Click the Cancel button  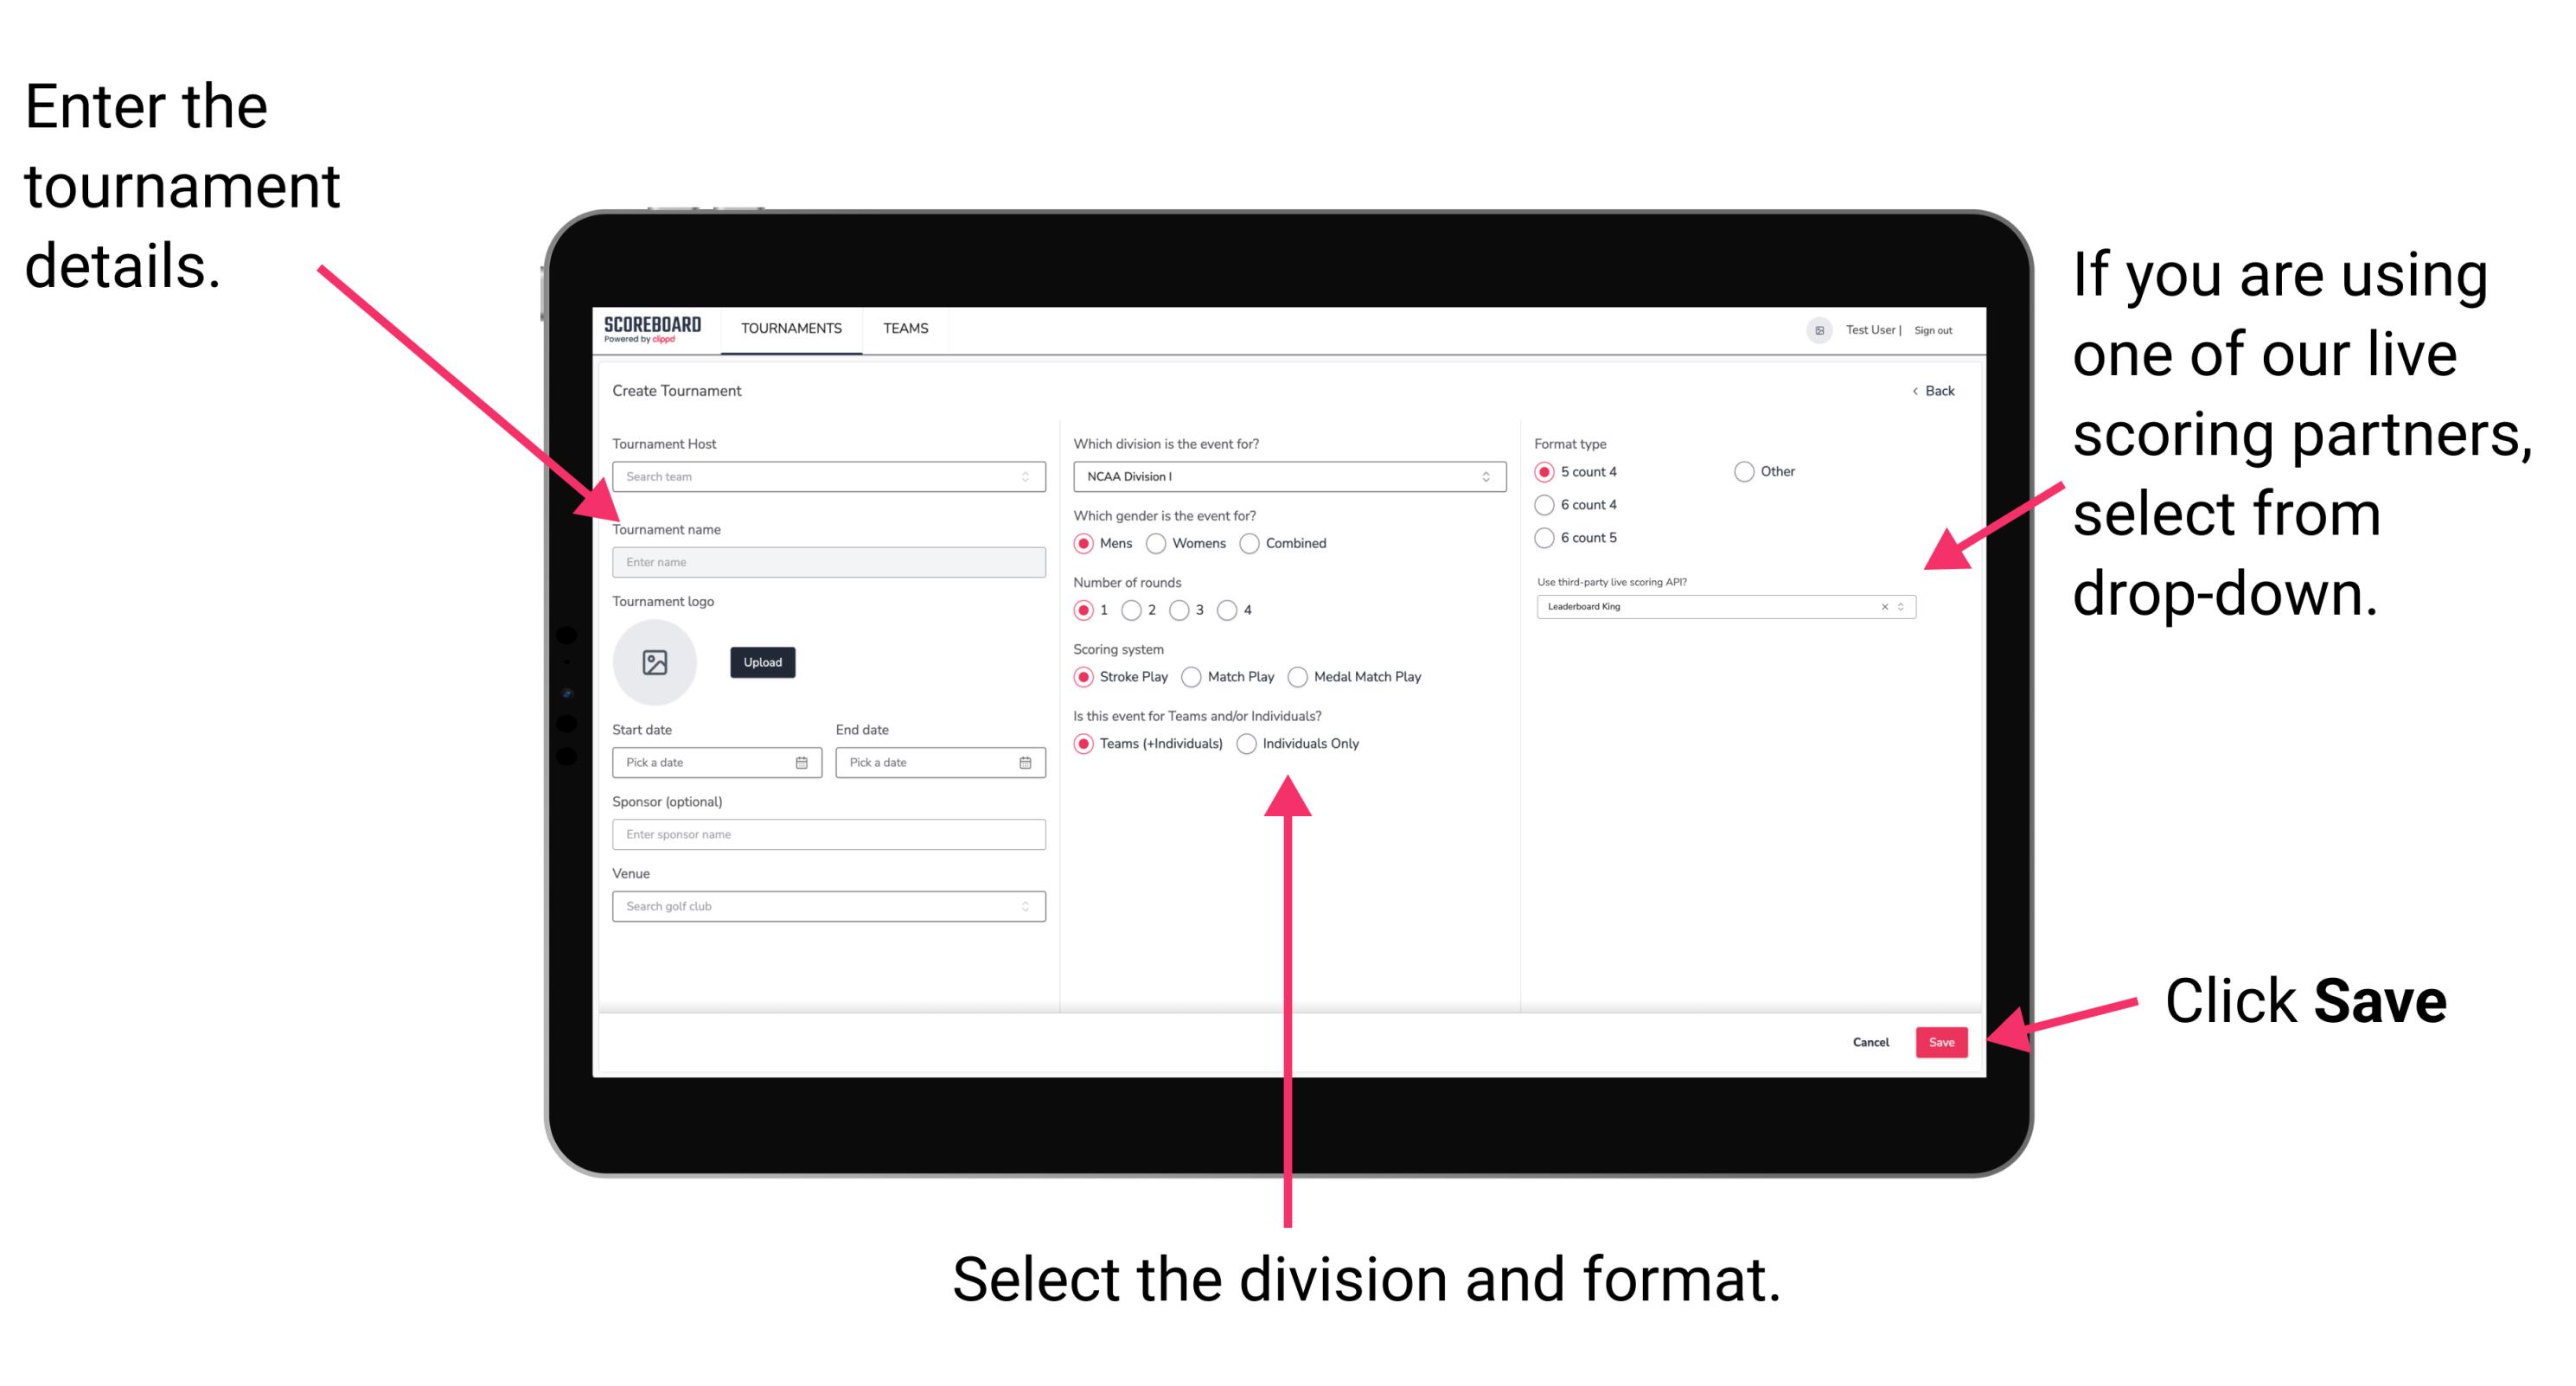pyautogui.click(x=1873, y=1044)
